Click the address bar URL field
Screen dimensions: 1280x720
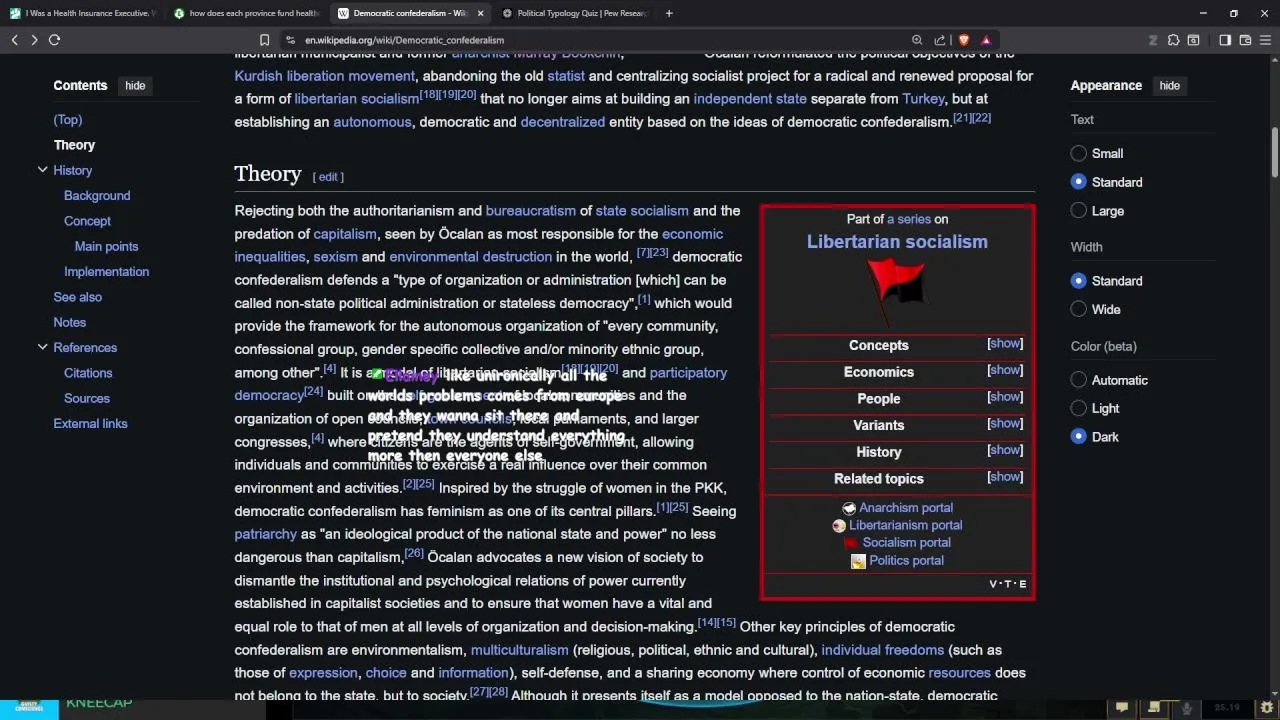600,40
